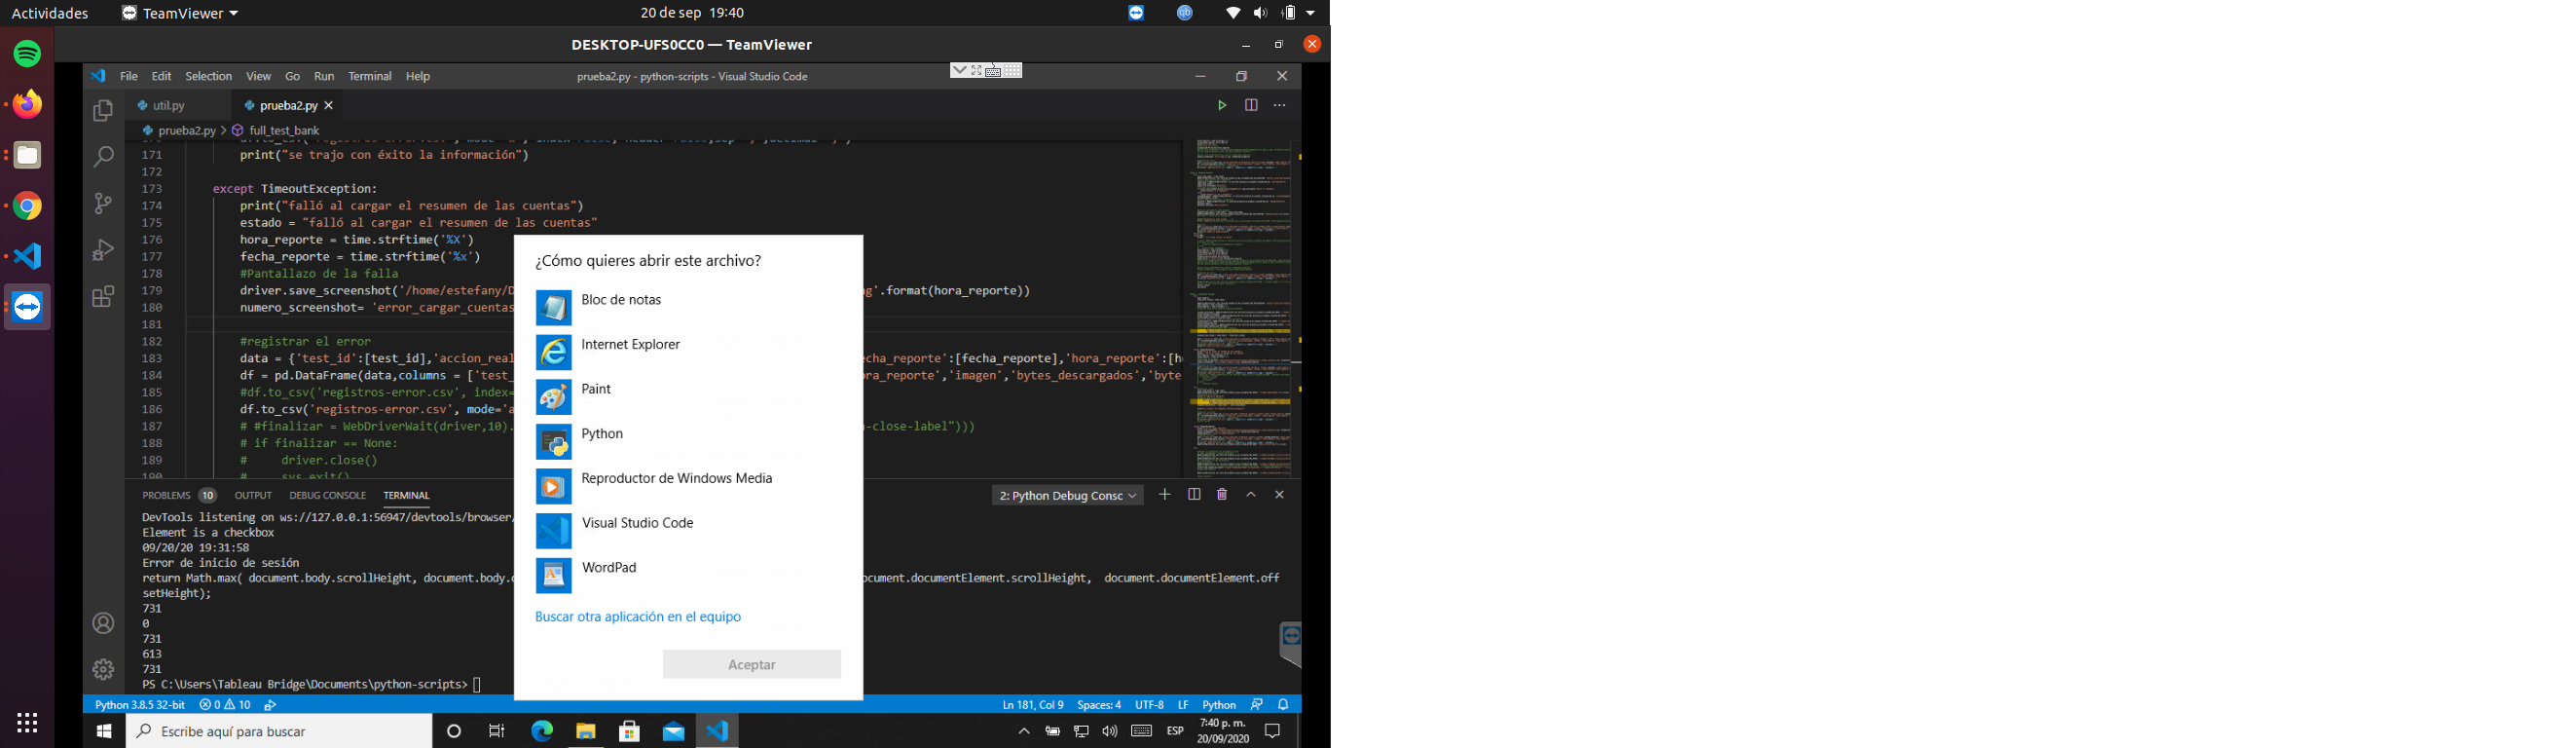Open Spotify from the Ubuntu dock

tap(28, 53)
